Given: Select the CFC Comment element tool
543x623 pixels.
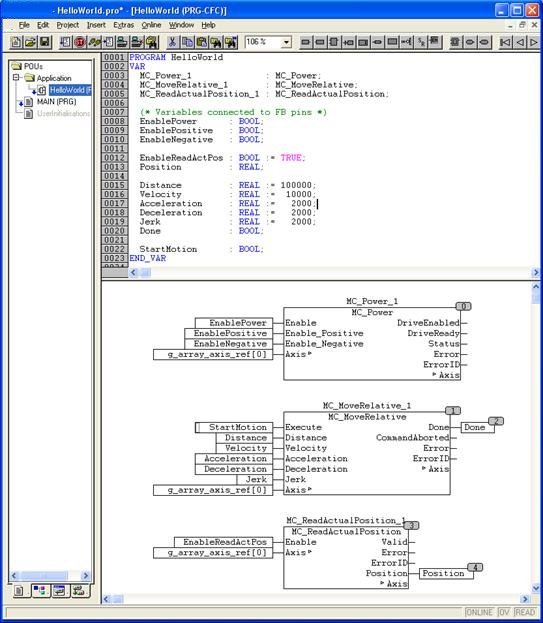Looking at the screenshot, I should [x=392, y=42].
